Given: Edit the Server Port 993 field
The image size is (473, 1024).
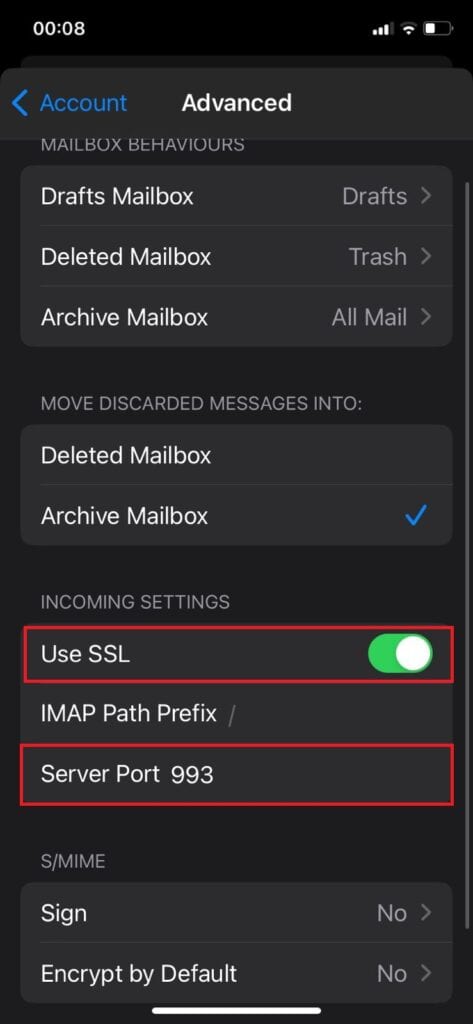Looking at the screenshot, I should (x=236, y=774).
